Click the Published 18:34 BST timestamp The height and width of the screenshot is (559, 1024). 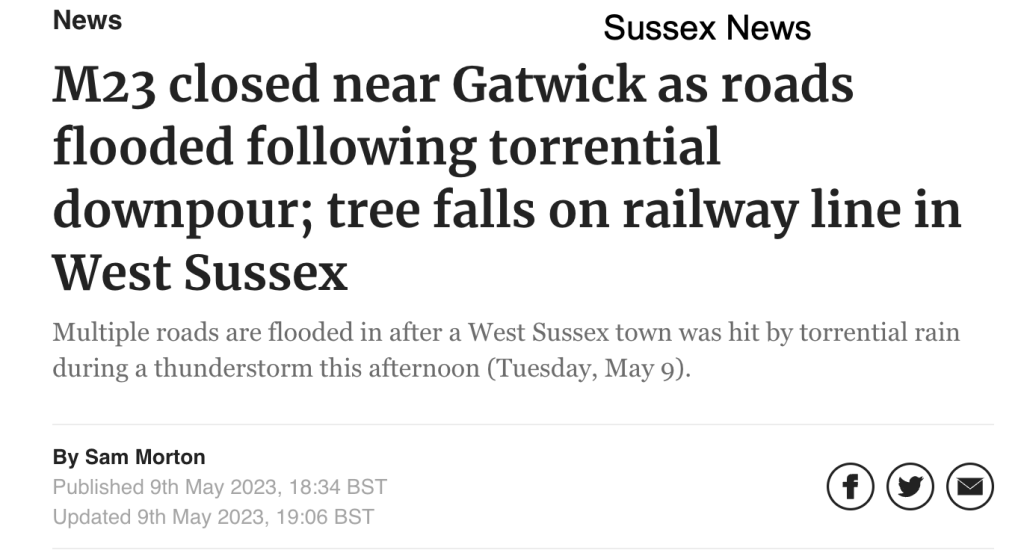[219, 487]
